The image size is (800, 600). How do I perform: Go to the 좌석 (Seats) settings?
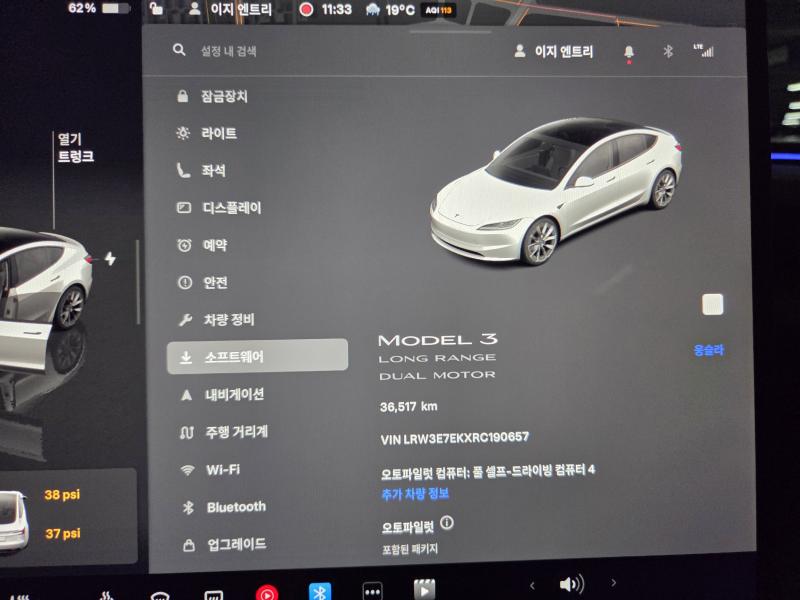[201, 170]
